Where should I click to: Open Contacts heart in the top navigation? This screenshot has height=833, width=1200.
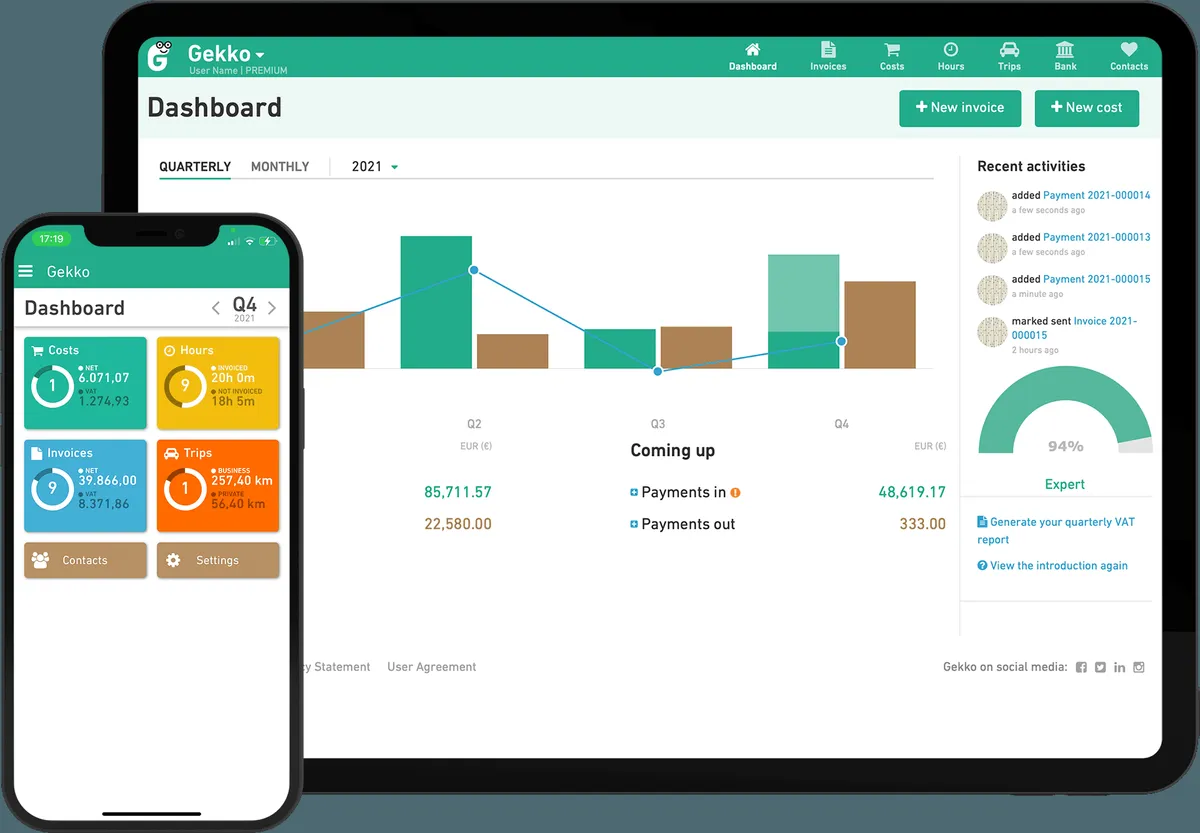point(1129,56)
